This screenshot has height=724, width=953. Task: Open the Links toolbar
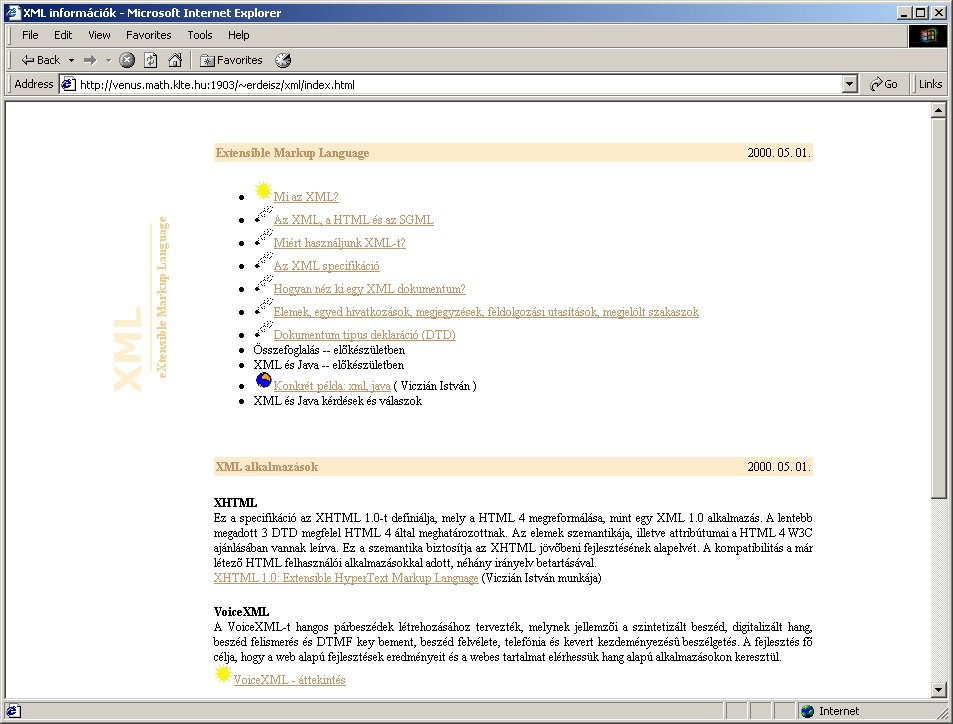[x=930, y=84]
